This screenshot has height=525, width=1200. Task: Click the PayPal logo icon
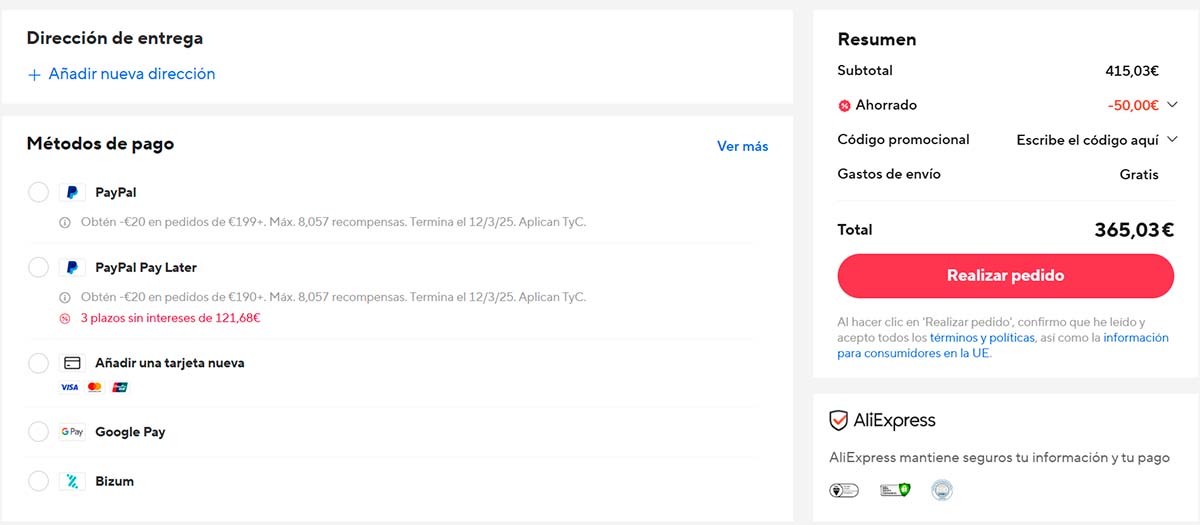[72, 192]
